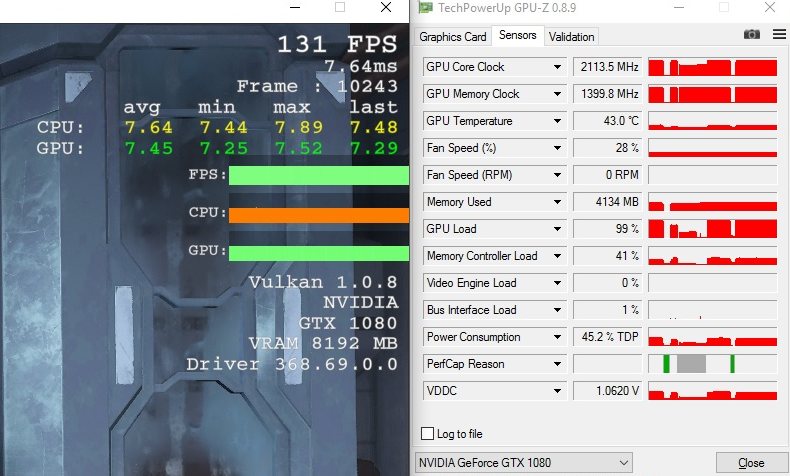Screen dimensions: 790x476
Task: Click the 41 % memory controller load value
Action: click(x=608, y=256)
